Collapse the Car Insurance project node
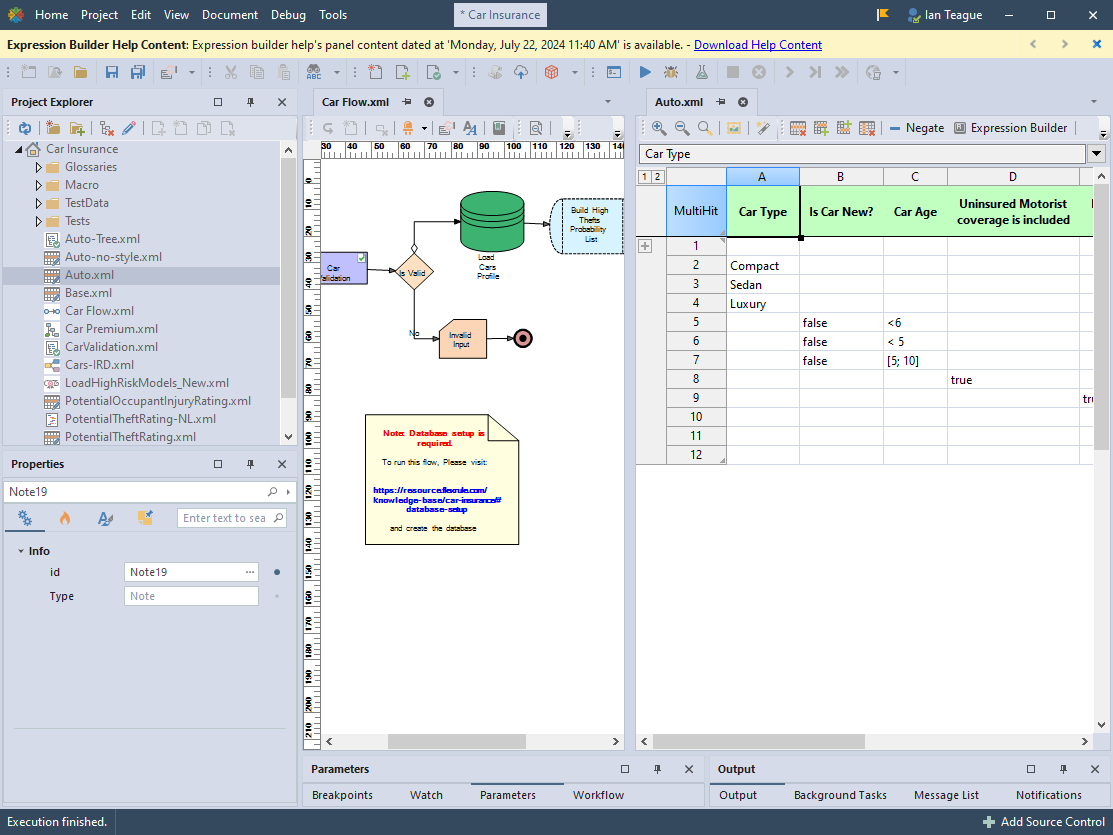This screenshot has width=1113, height=835. pyautogui.click(x=18, y=149)
